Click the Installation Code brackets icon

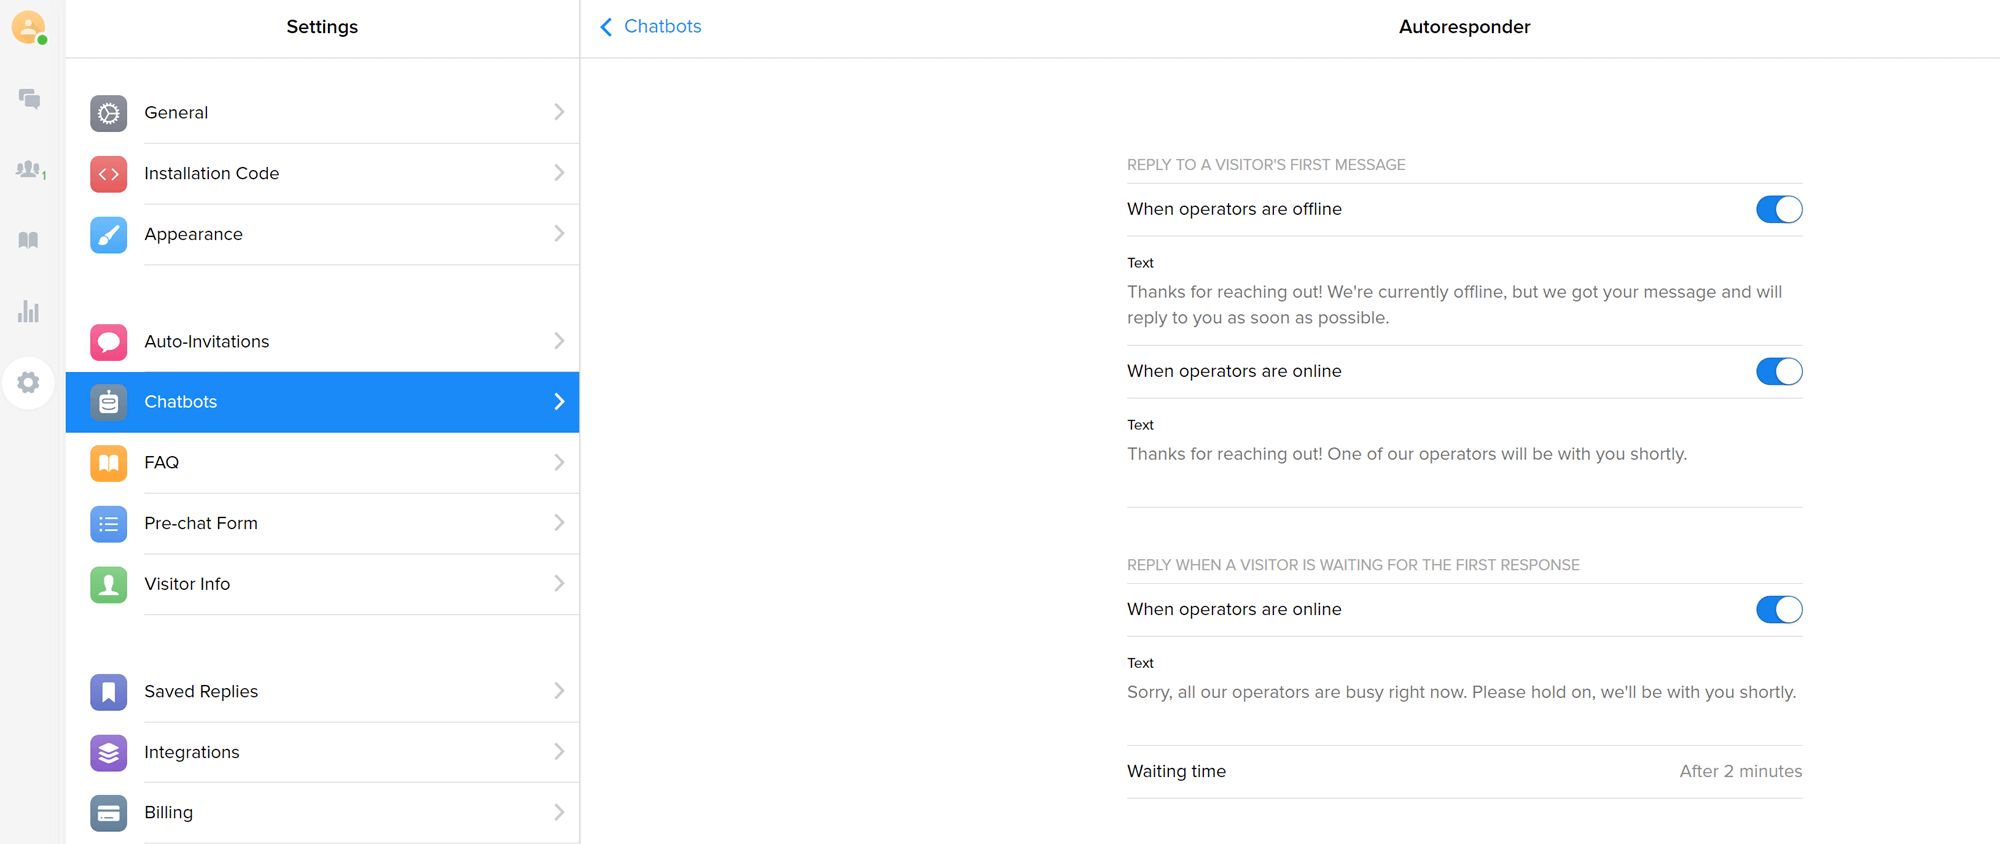(108, 174)
